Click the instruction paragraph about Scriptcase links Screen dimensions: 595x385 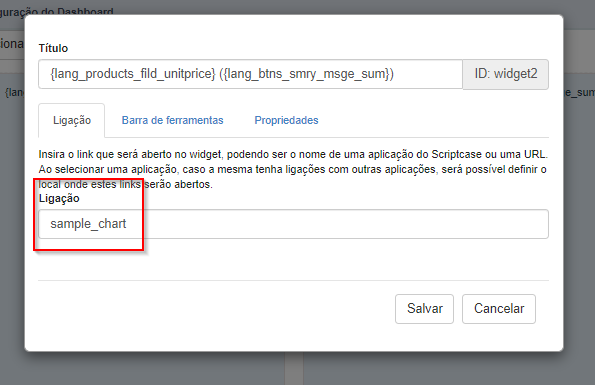[293, 169]
